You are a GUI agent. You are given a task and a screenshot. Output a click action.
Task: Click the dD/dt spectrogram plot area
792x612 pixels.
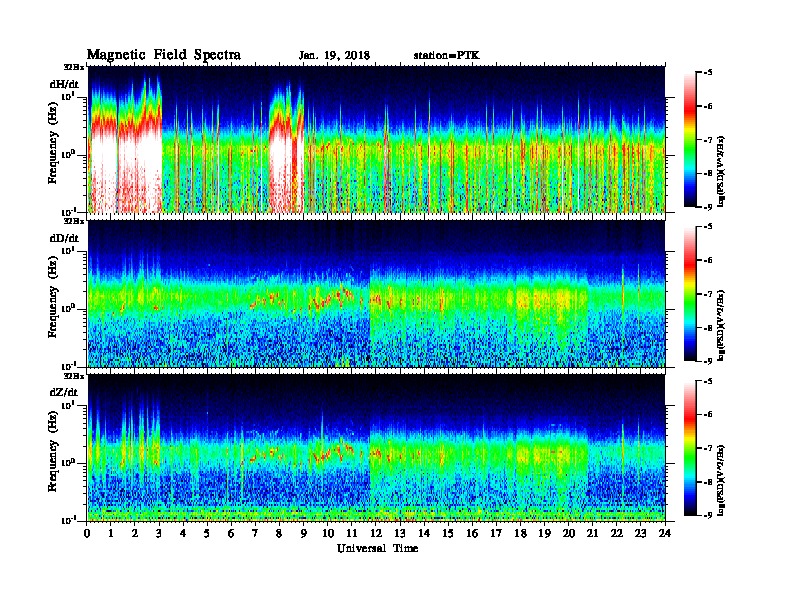[376, 294]
